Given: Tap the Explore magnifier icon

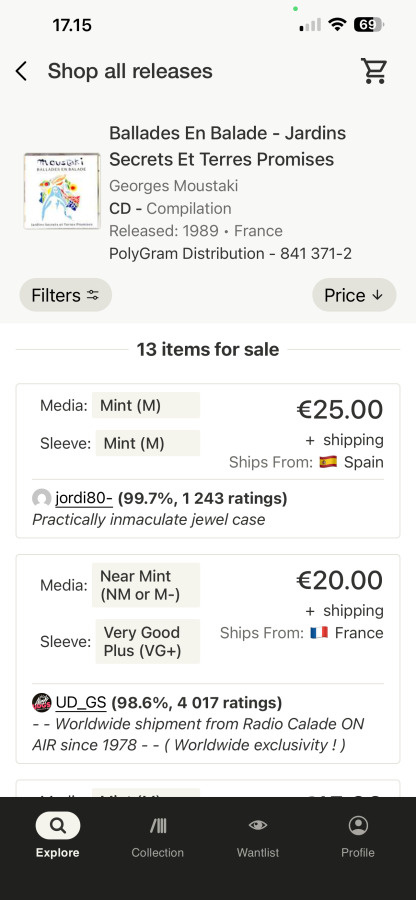Looking at the screenshot, I should click(58, 826).
